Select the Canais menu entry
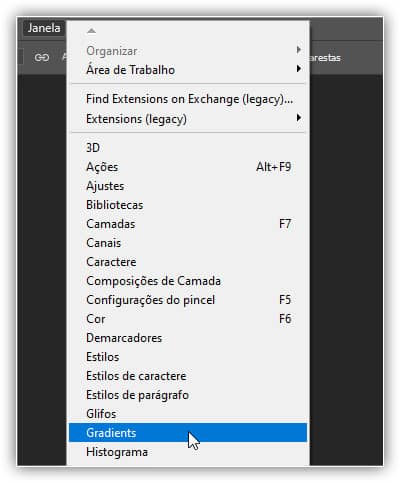Screen dimensions: 400x483 (188, 243)
